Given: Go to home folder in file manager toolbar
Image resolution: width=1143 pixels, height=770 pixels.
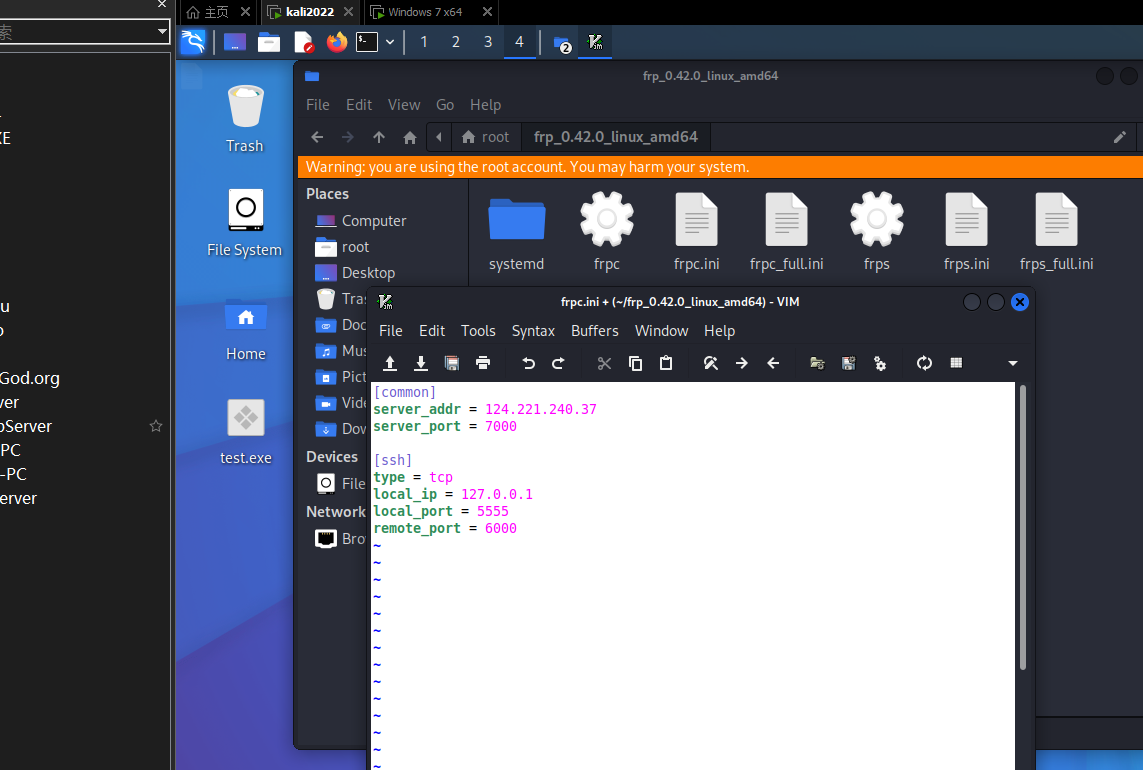Looking at the screenshot, I should [x=410, y=137].
